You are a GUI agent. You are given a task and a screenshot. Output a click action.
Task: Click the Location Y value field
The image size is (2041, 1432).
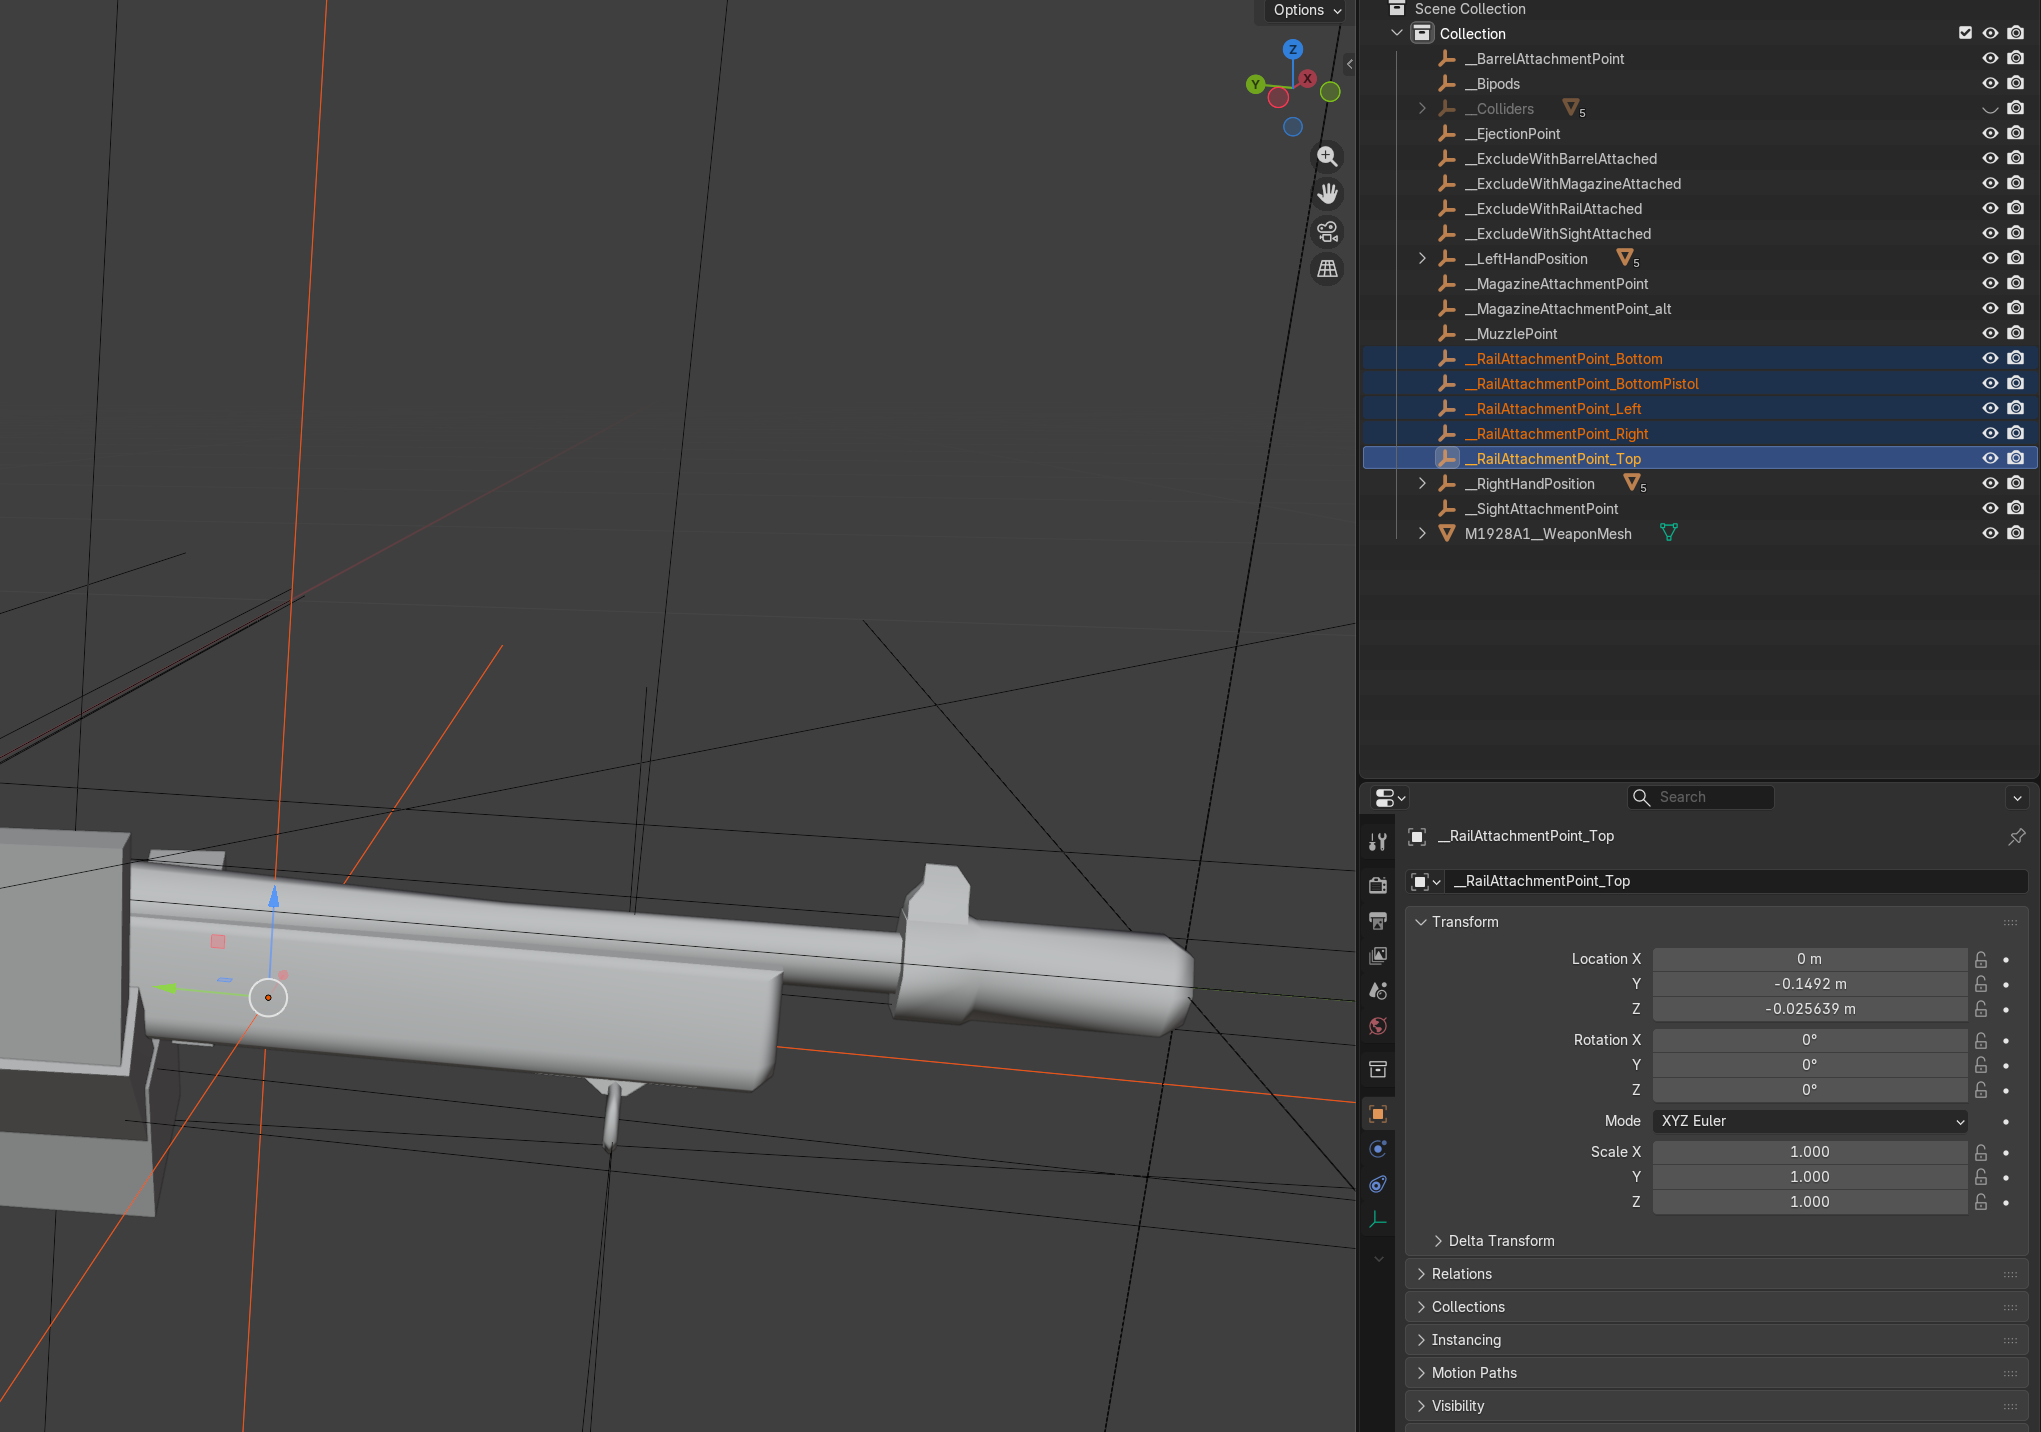point(1809,984)
